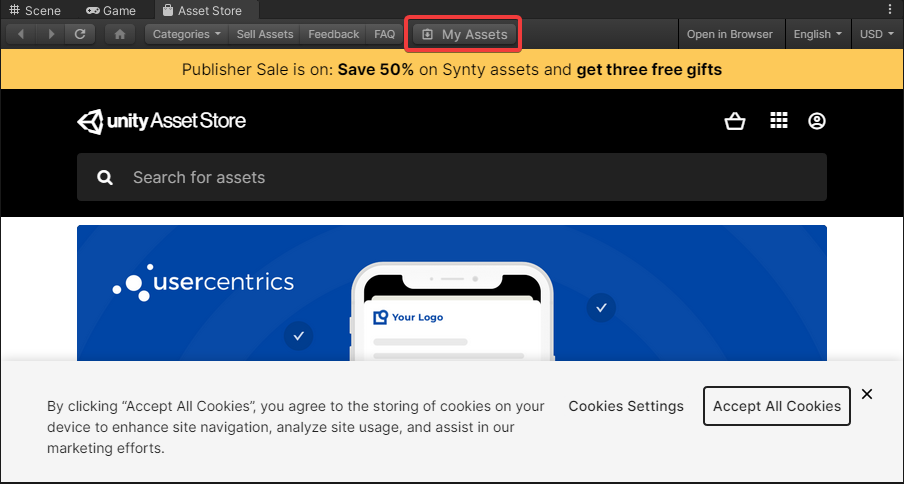Open Cookies Settings
The width and height of the screenshot is (904, 484).
(x=626, y=406)
